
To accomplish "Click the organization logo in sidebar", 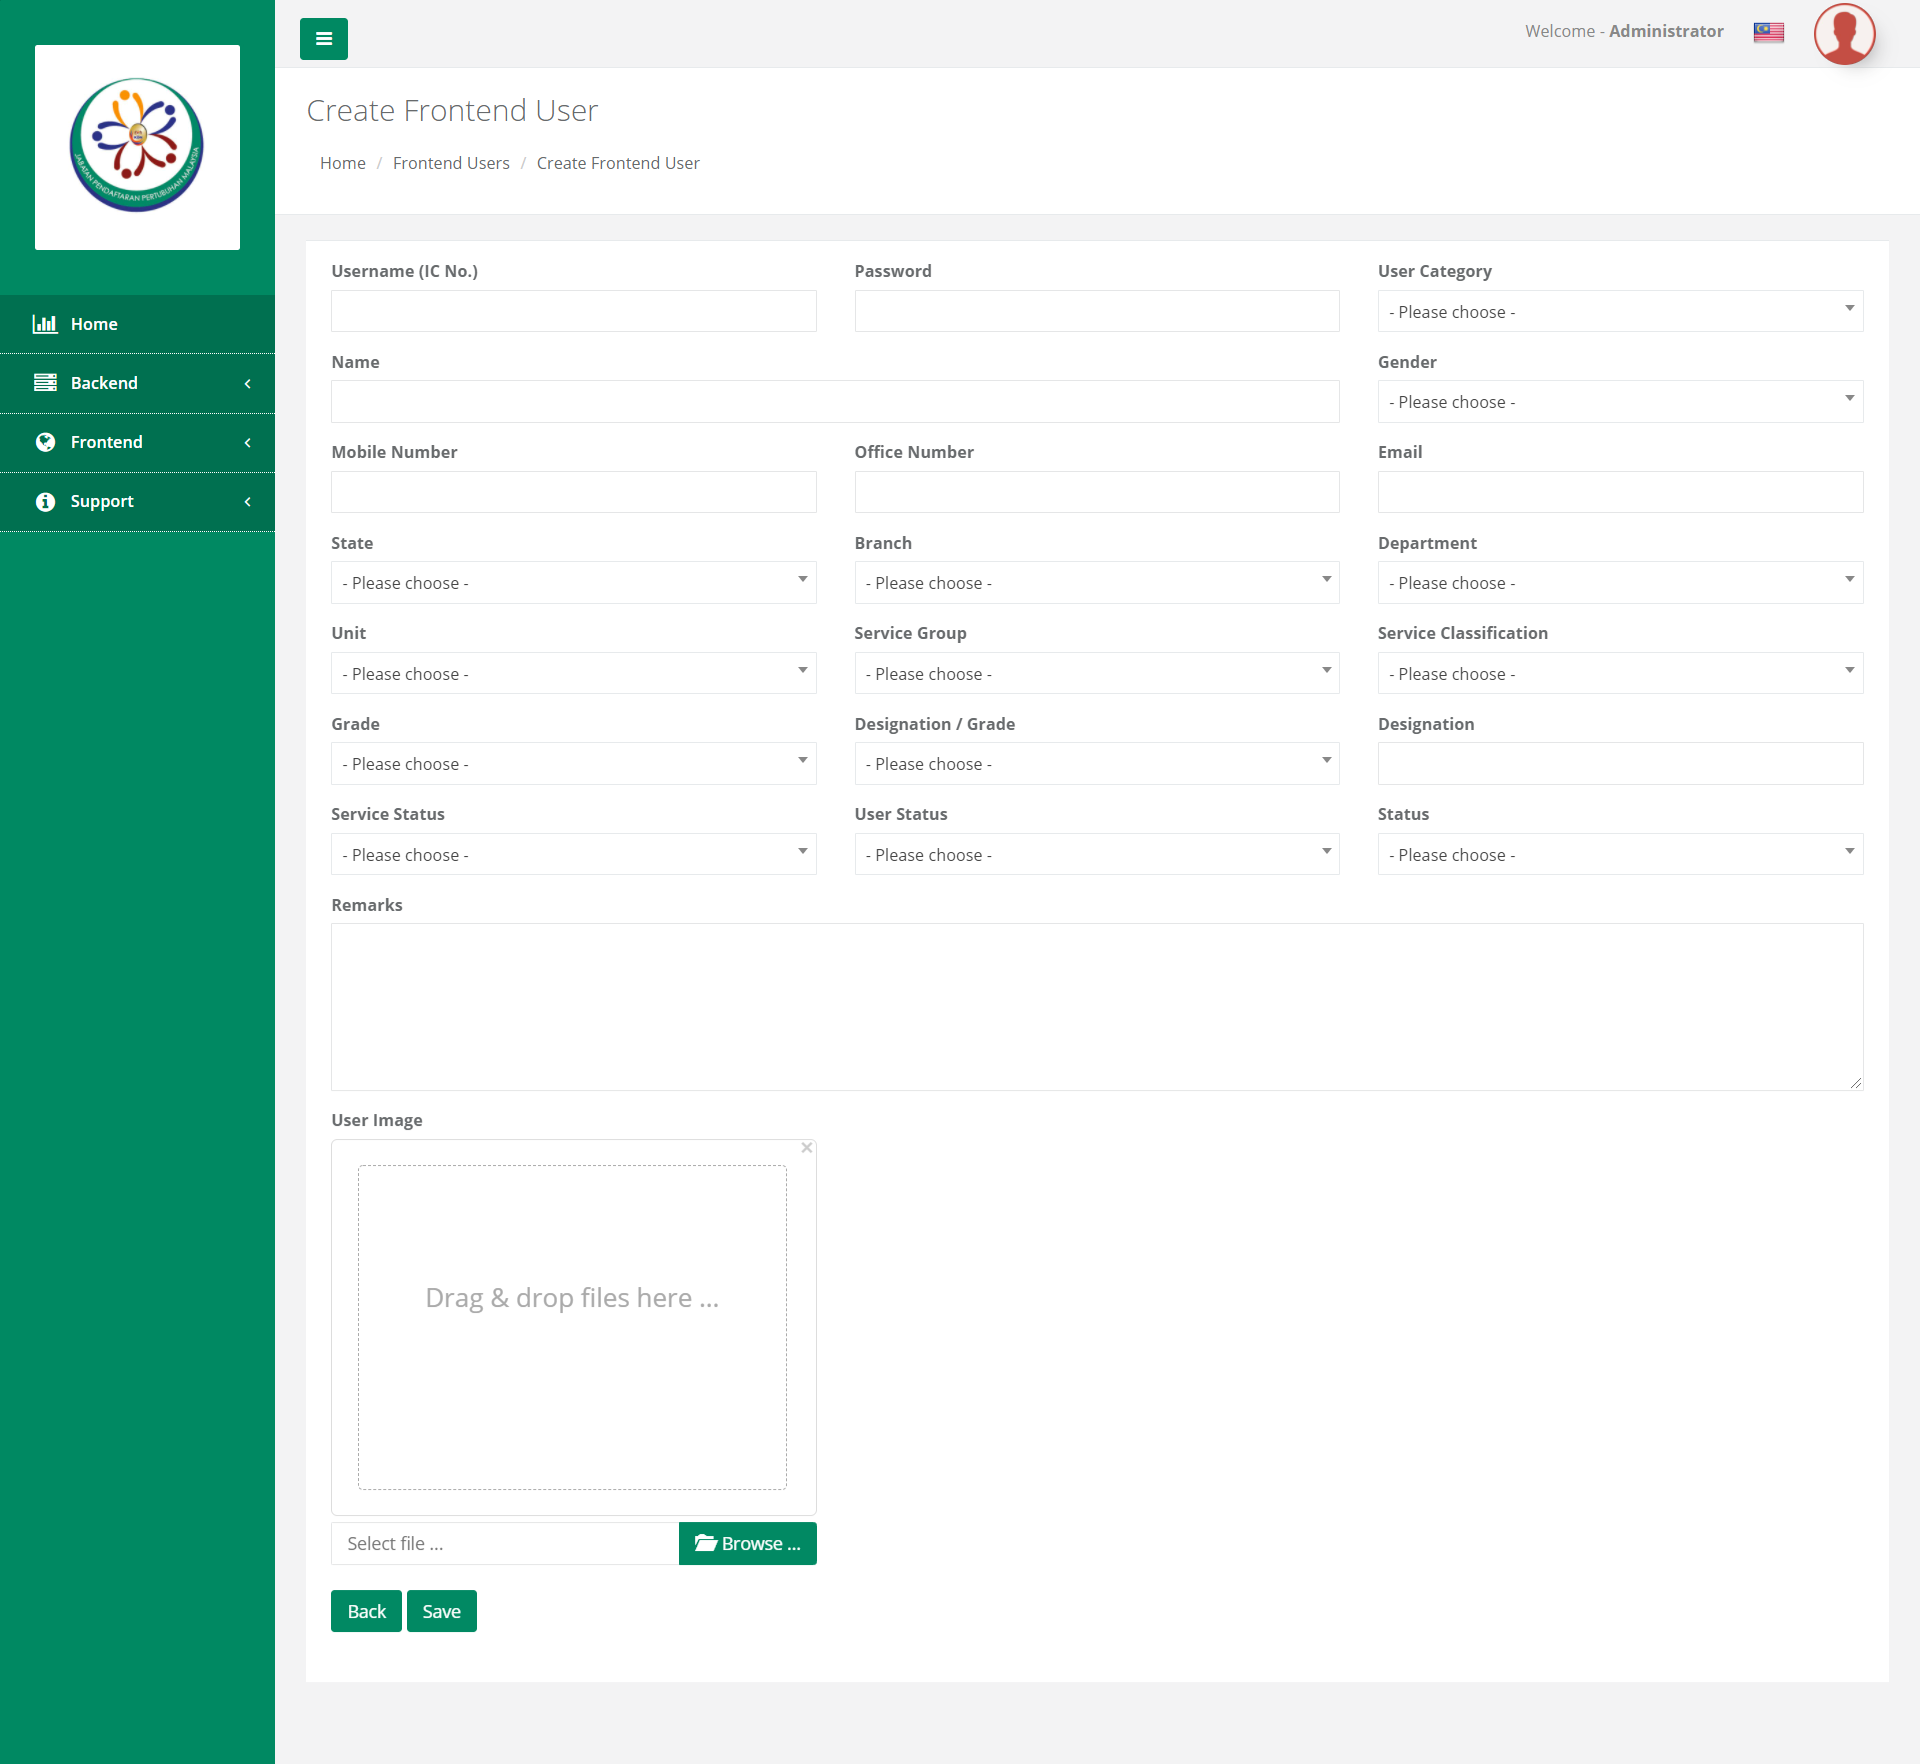I will pyautogui.click(x=137, y=147).
